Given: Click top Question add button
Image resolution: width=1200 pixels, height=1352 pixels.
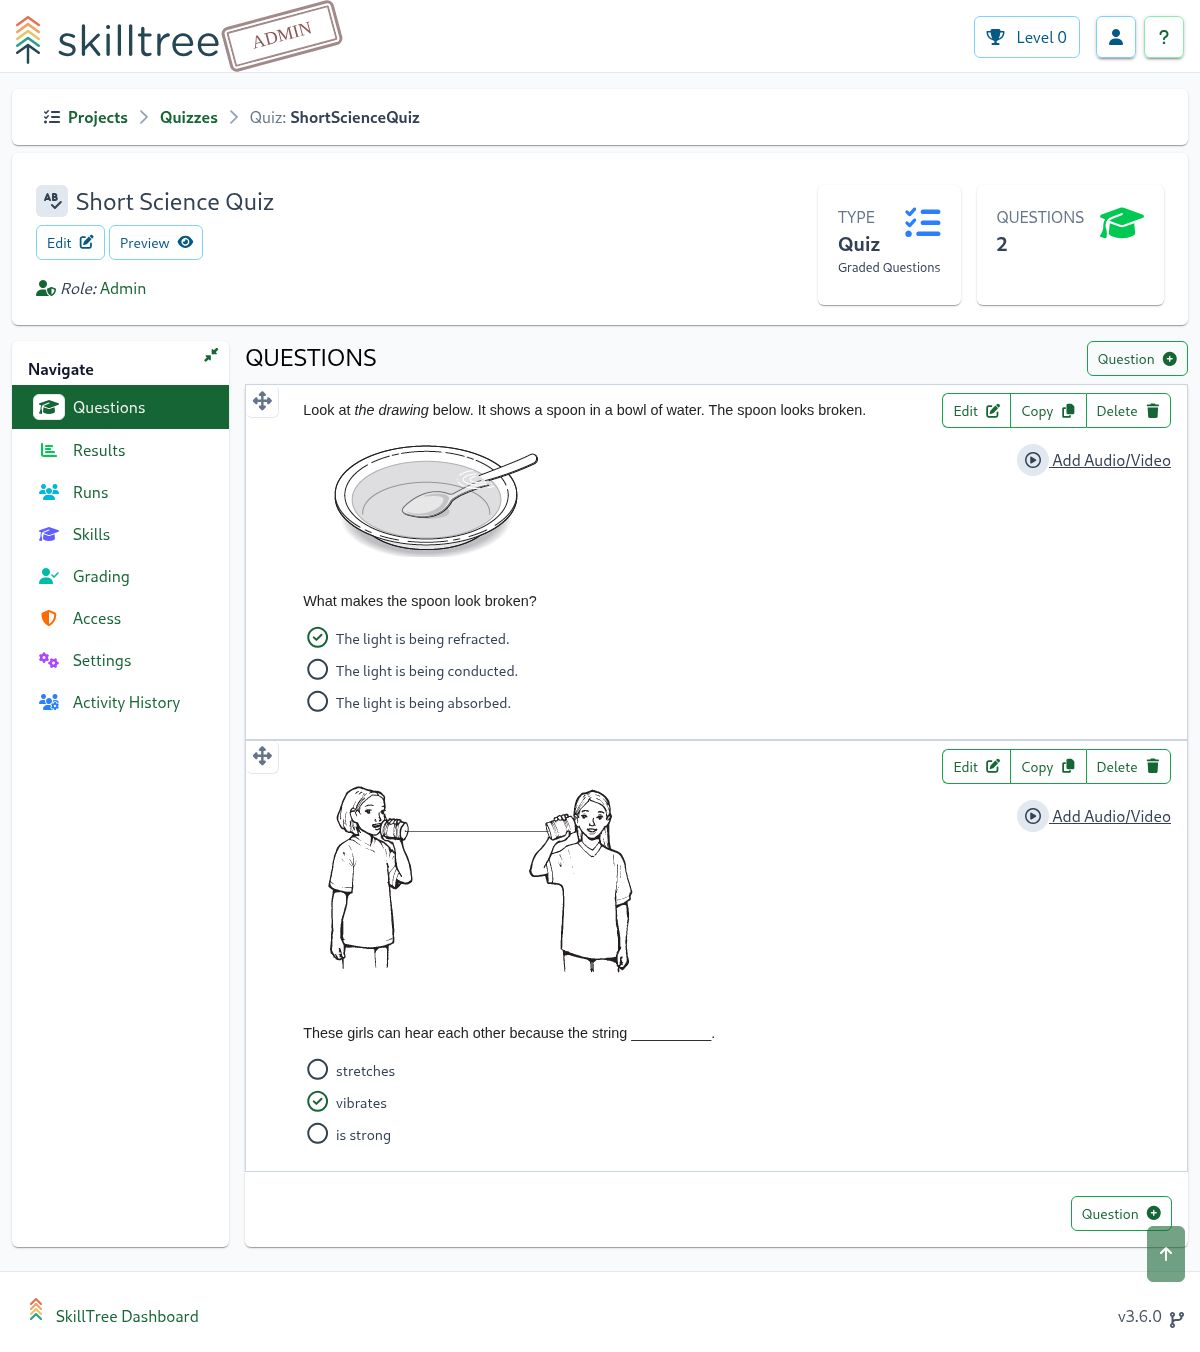Looking at the screenshot, I should point(1137,359).
